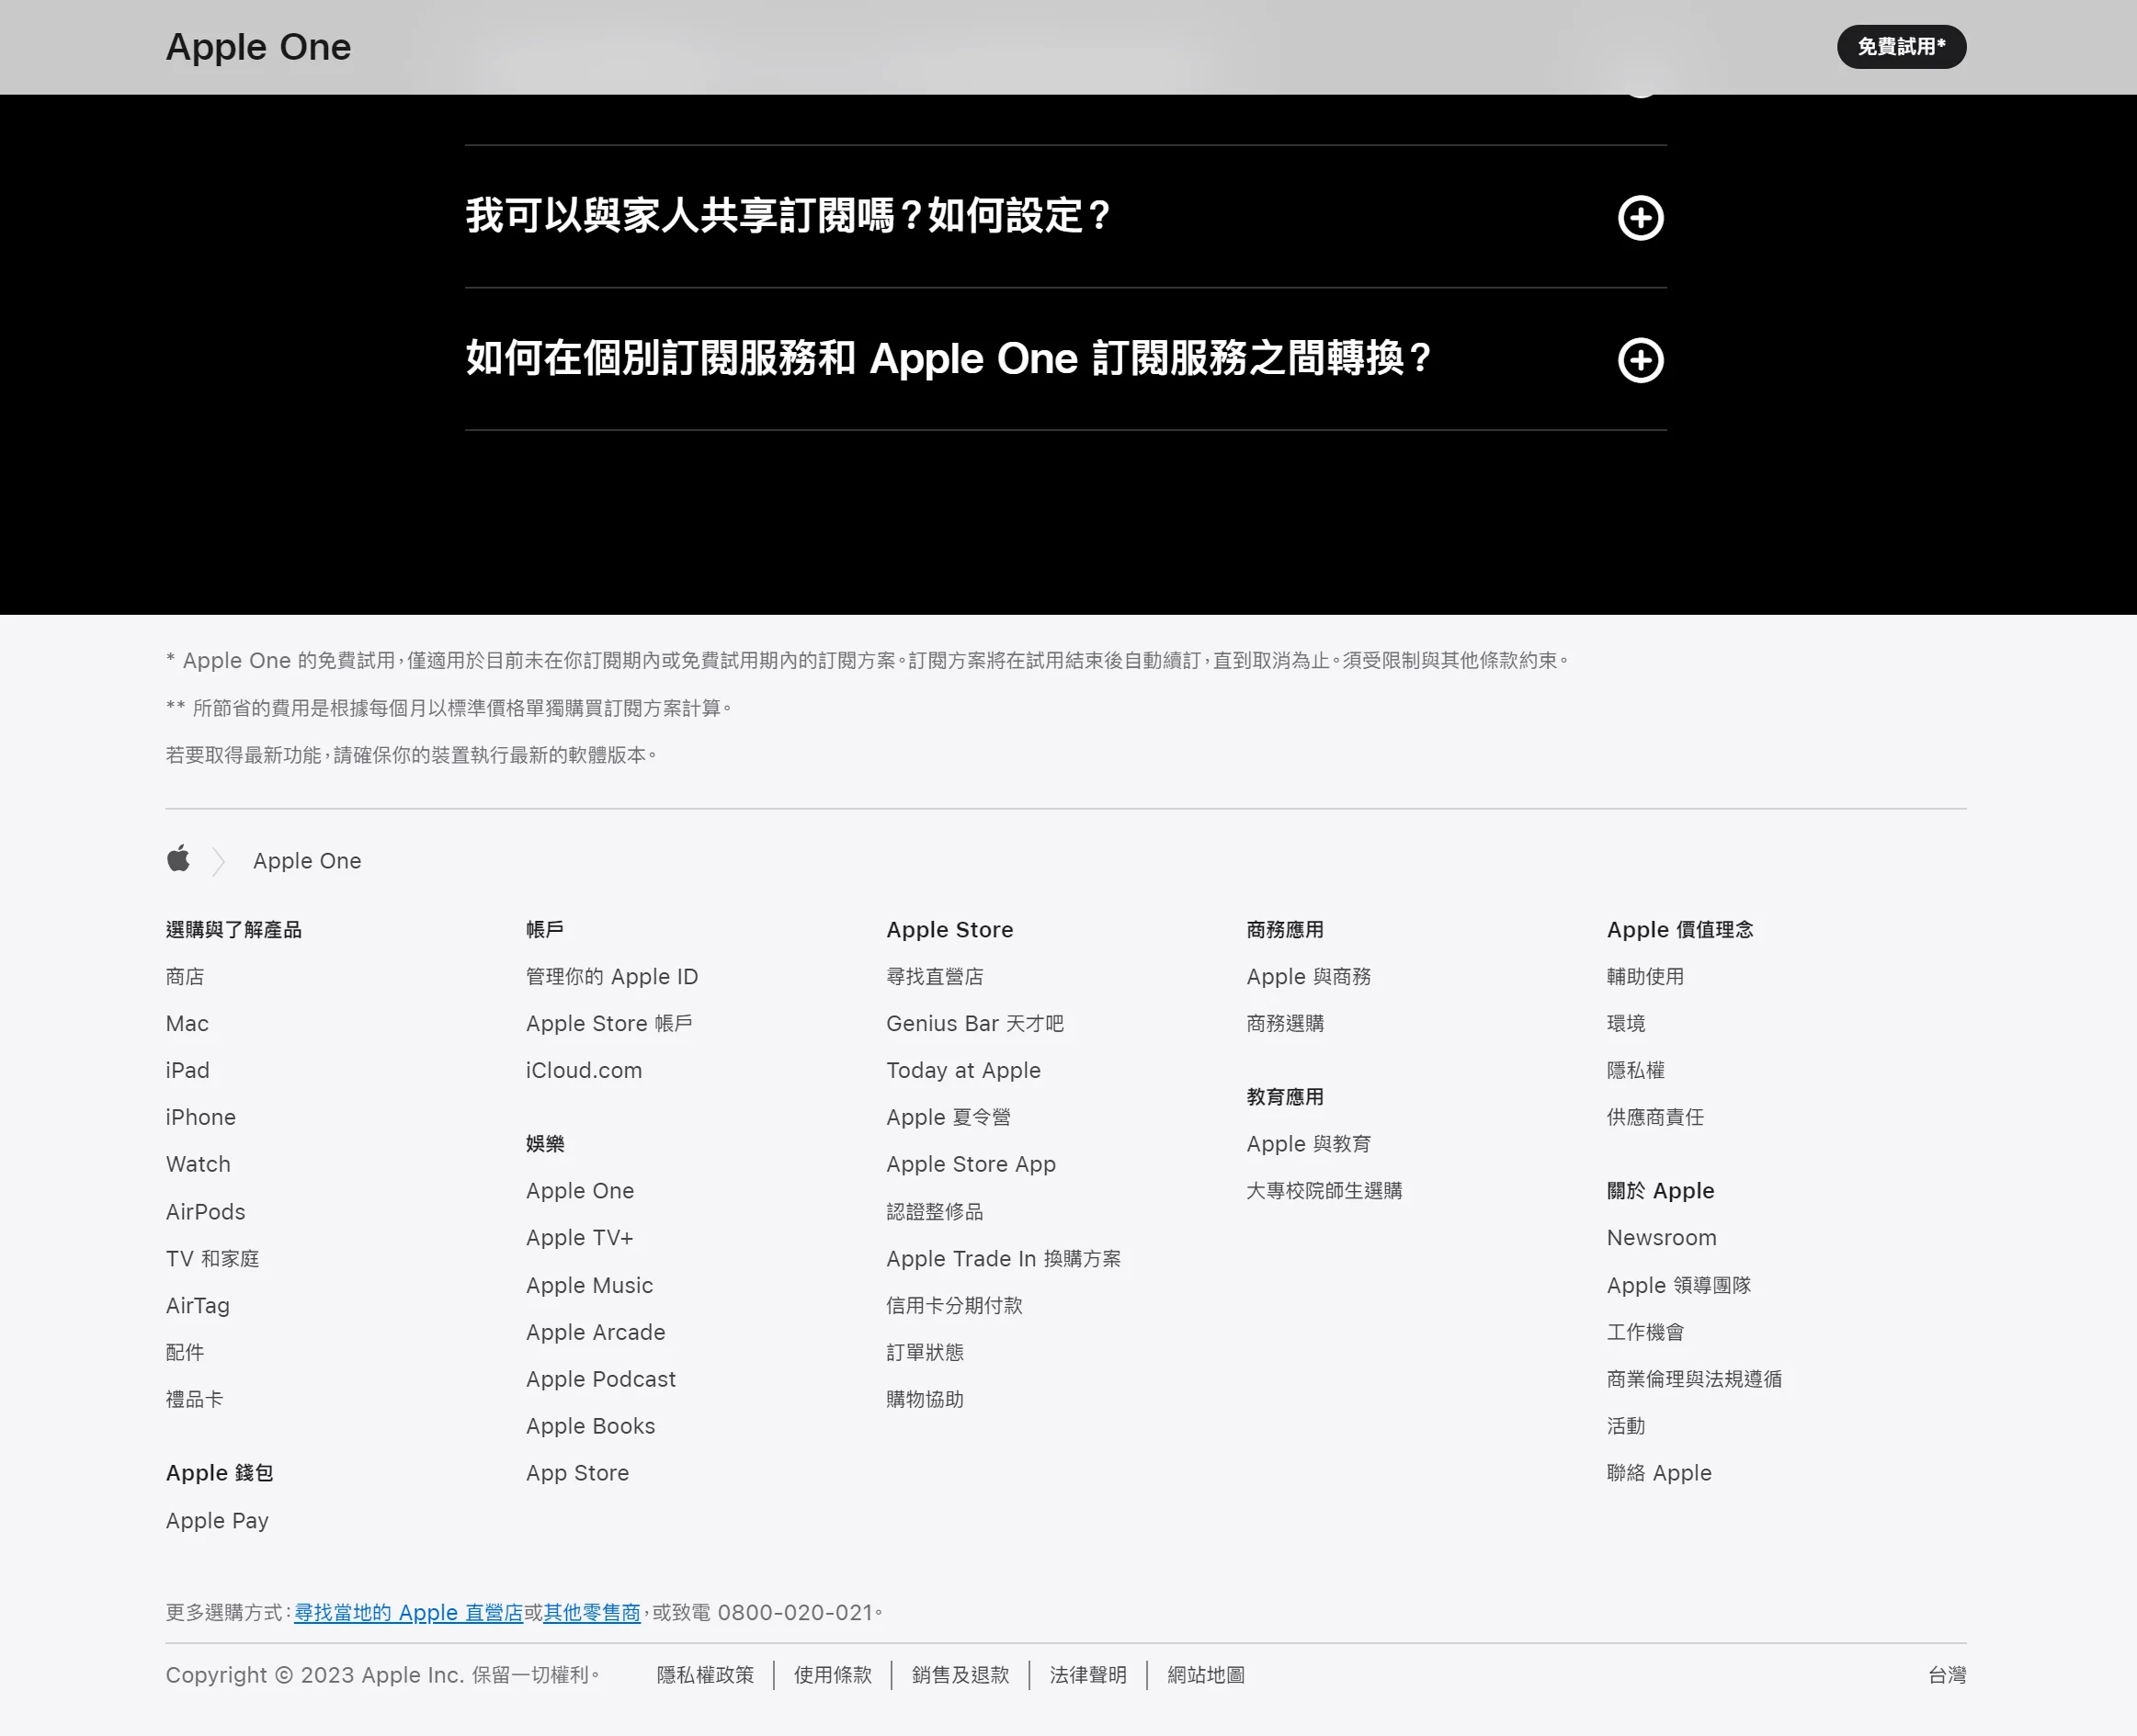Click Apple Trade In 換購方案 link
Screen dimensions: 2137x1736
[x=1003, y=1258]
